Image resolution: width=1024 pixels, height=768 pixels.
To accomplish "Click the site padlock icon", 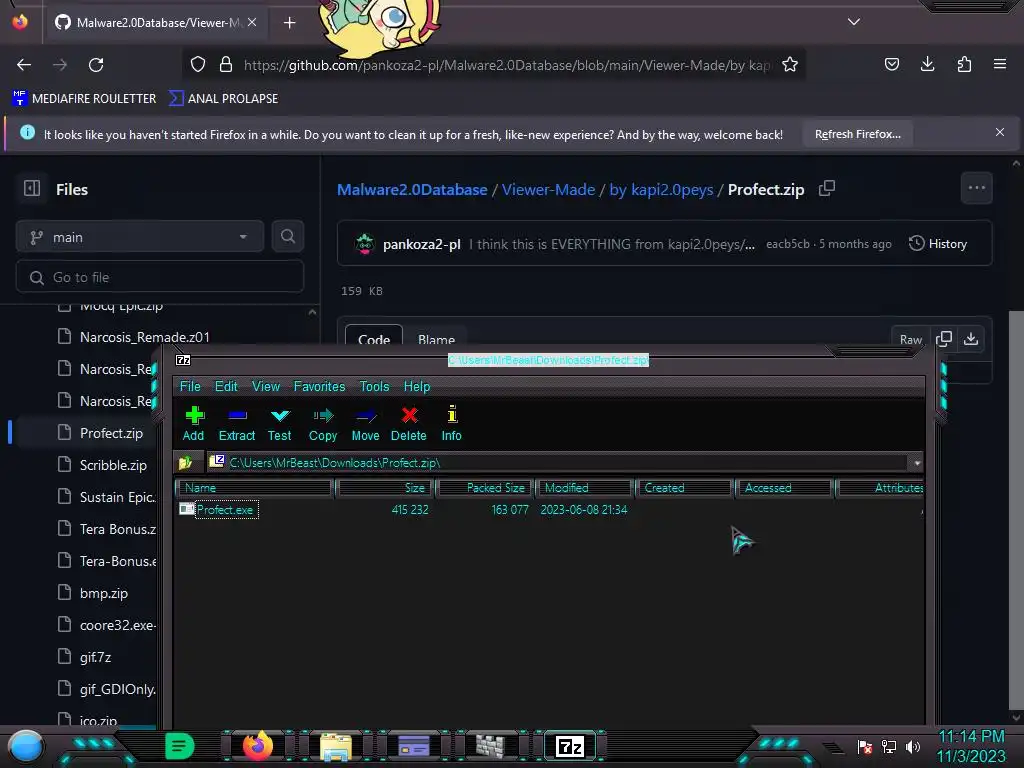I will (x=226, y=64).
